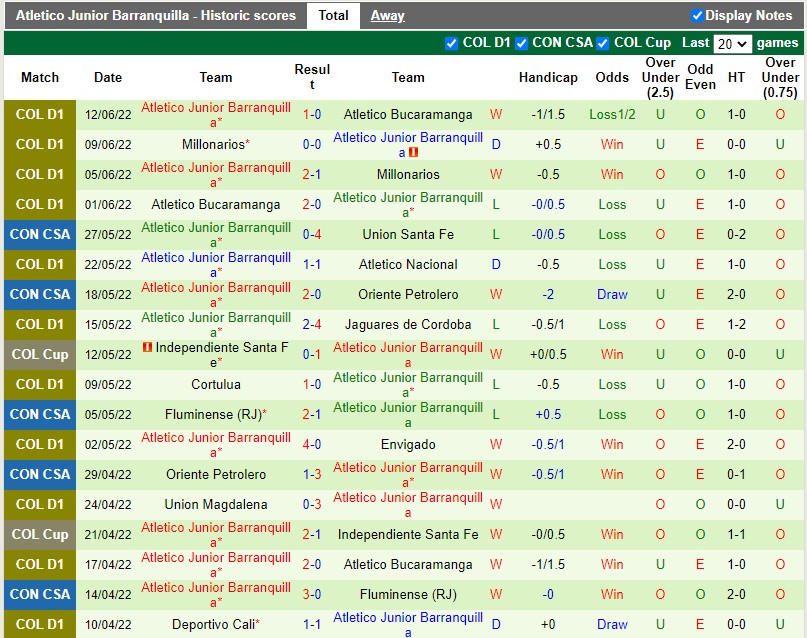This screenshot has width=807, height=638.
Task: Open the Oriente Petrolero team link
Action: pyautogui.click(x=408, y=294)
